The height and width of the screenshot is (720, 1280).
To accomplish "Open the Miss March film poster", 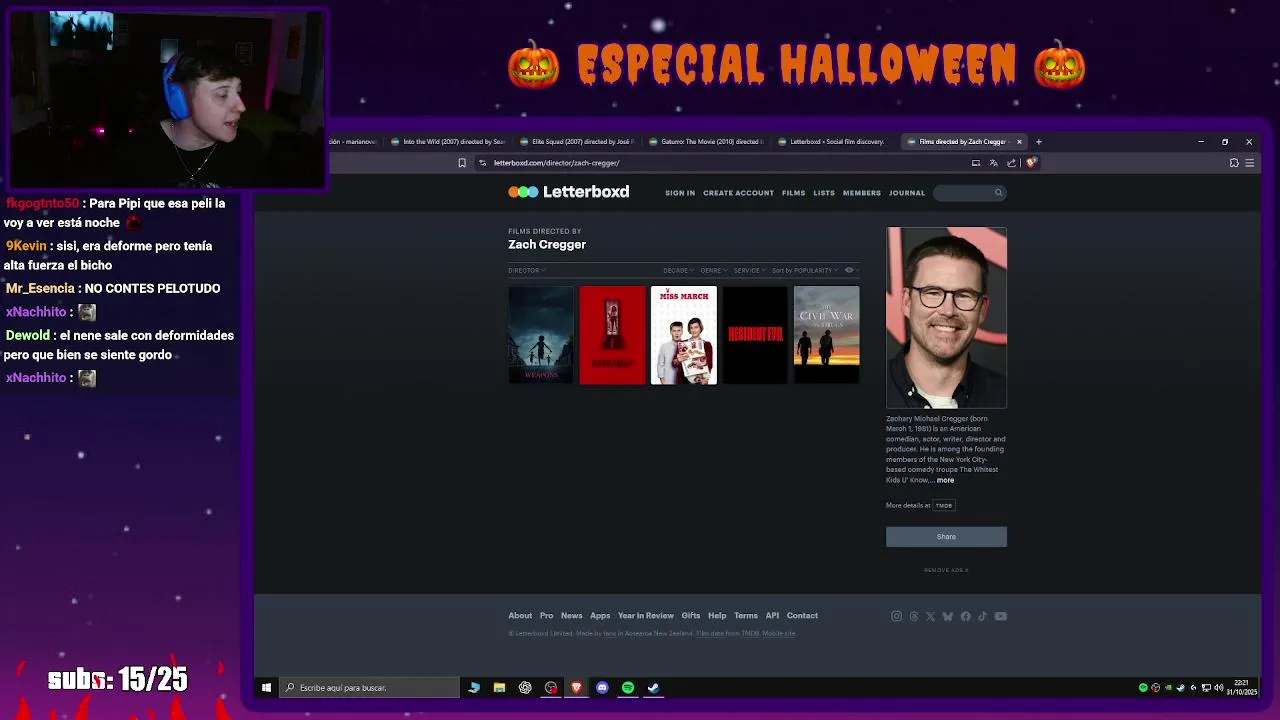I will pyautogui.click(x=684, y=335).
